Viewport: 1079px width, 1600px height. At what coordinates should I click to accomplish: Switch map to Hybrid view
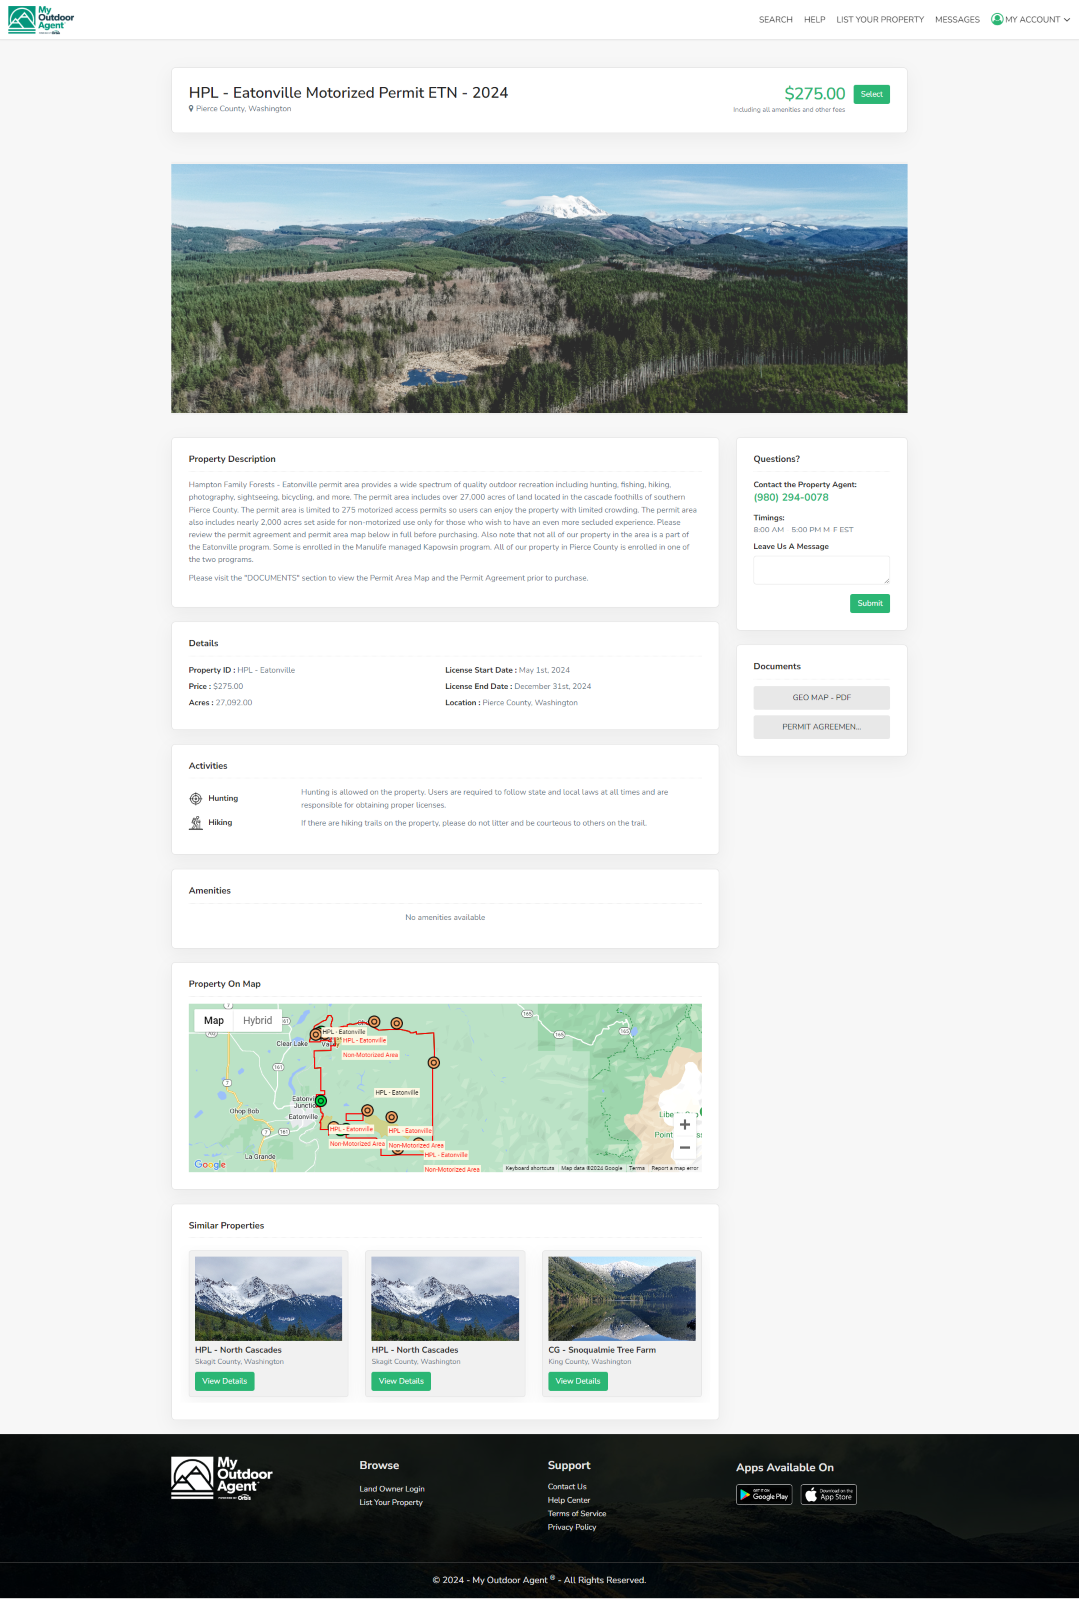257,1021
